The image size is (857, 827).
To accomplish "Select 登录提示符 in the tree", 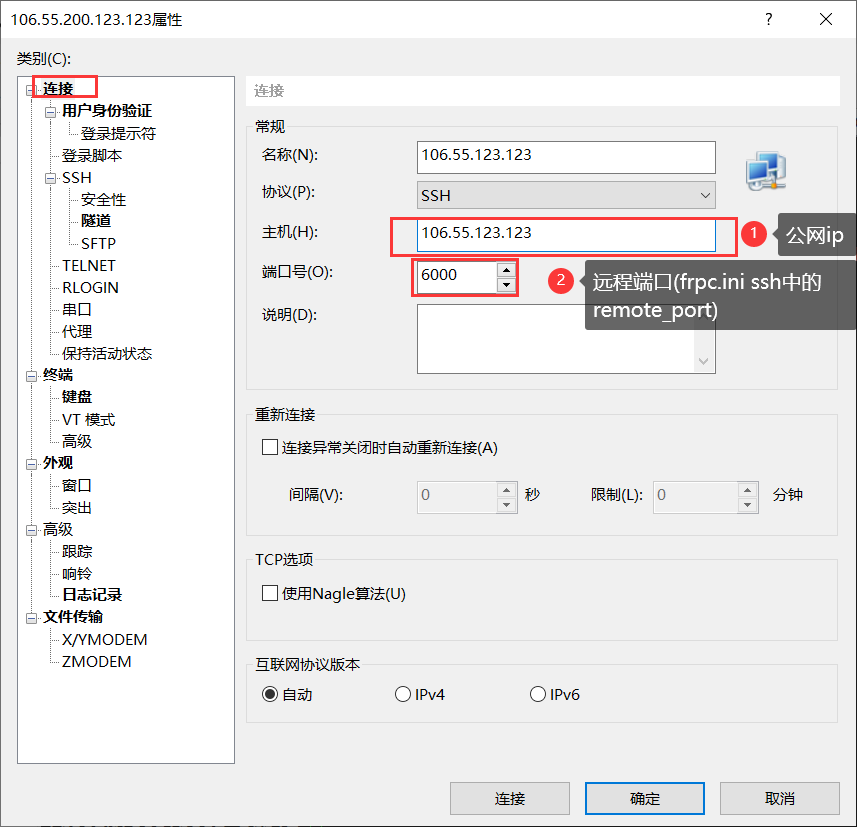I will pos(118,133).
